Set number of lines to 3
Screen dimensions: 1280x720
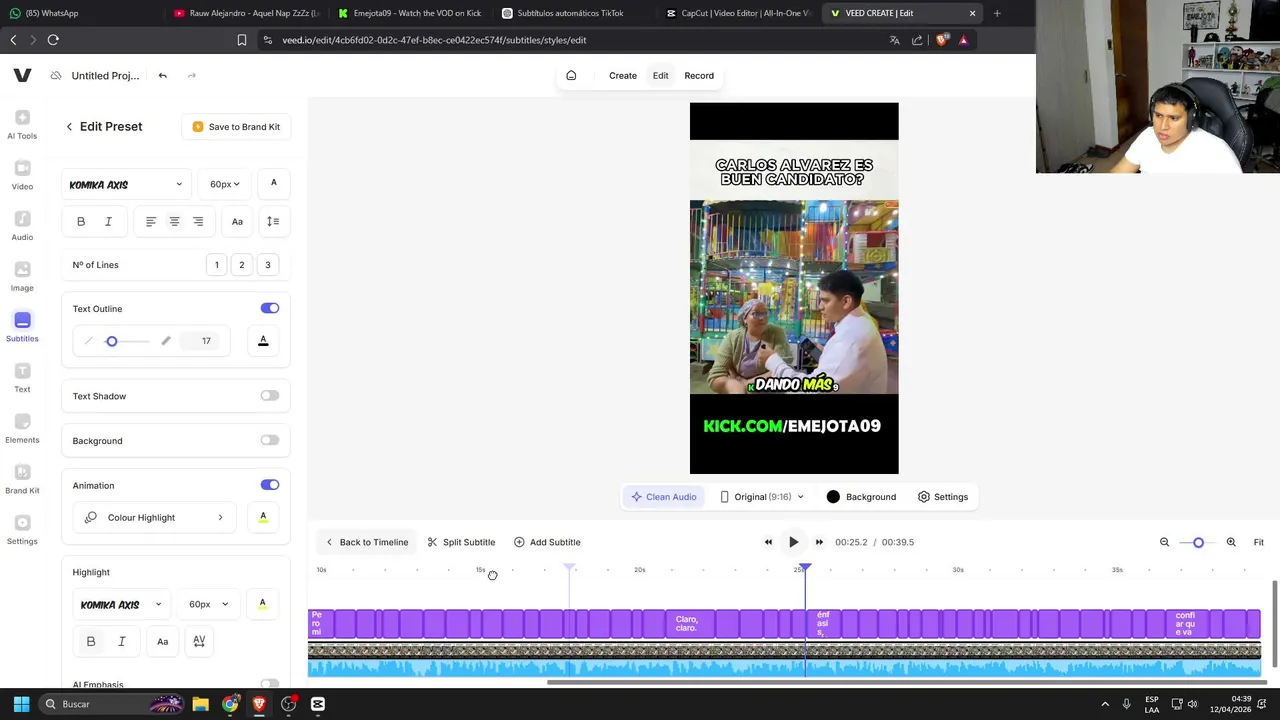[267, 265]
